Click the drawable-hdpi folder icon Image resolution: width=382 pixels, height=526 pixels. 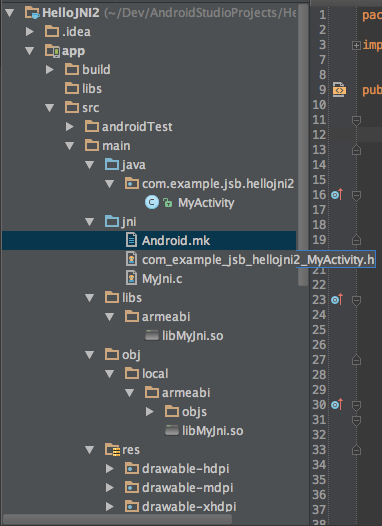[132, 469]
